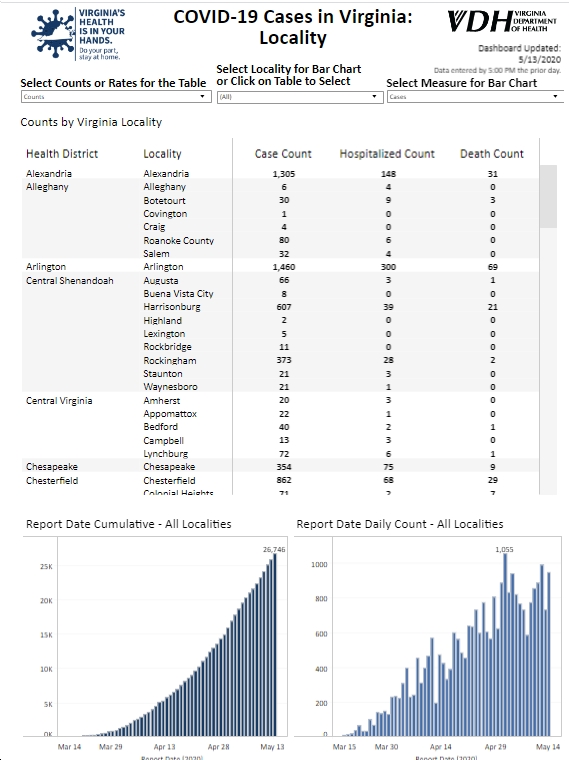
Task: Click the Hospitalized Count column header
Action: pyautogui.click(x=387, y=154)
